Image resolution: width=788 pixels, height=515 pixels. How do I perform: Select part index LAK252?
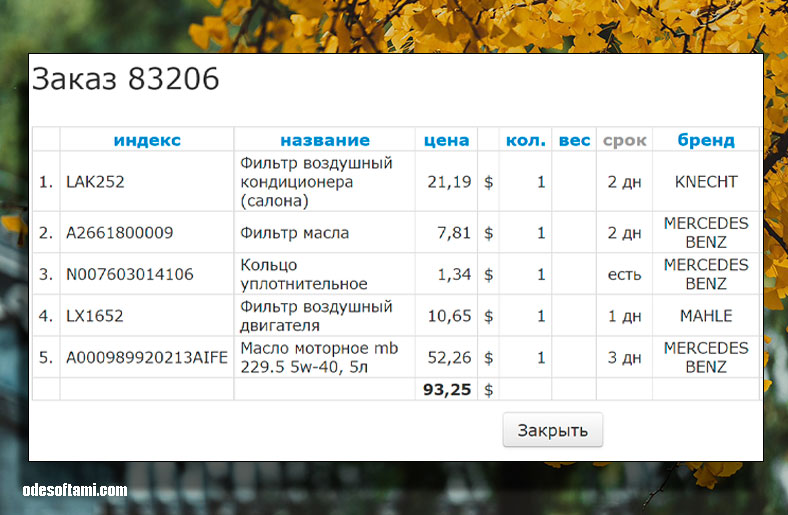tap(95, 181)
